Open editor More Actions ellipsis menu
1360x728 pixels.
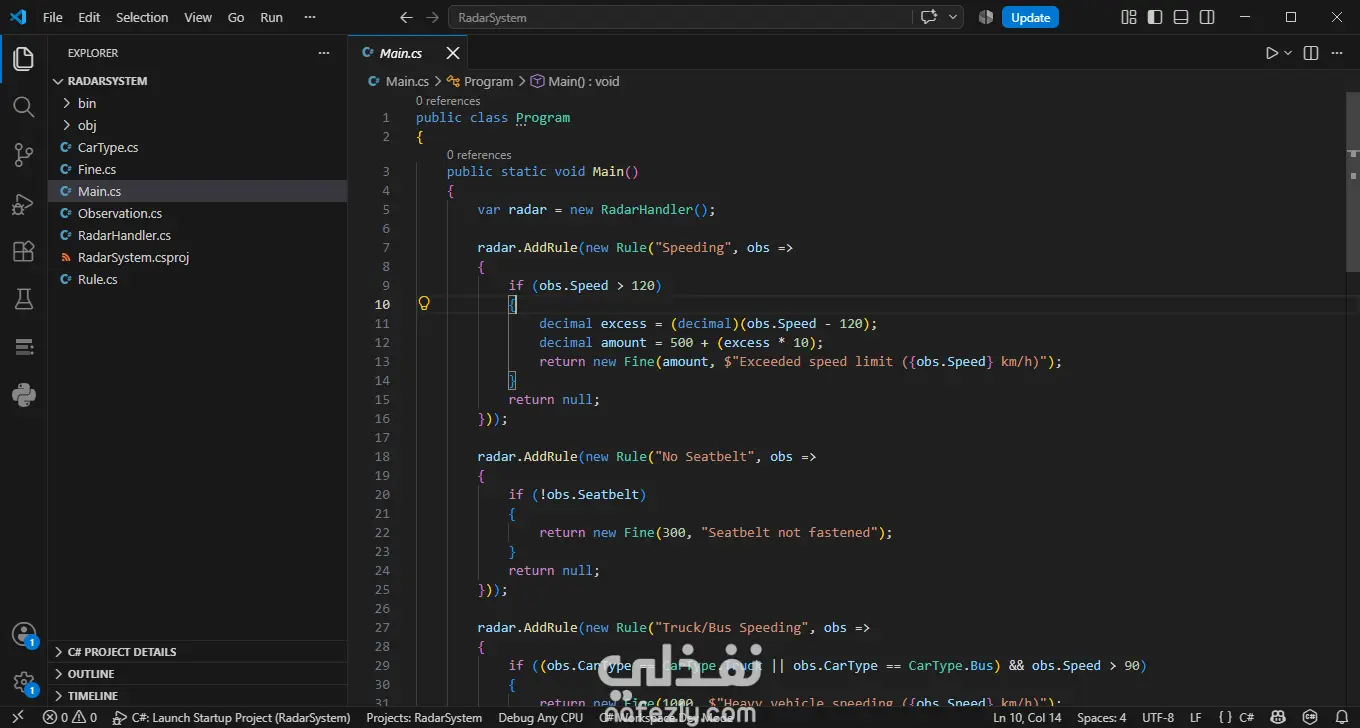[1338, 53]
